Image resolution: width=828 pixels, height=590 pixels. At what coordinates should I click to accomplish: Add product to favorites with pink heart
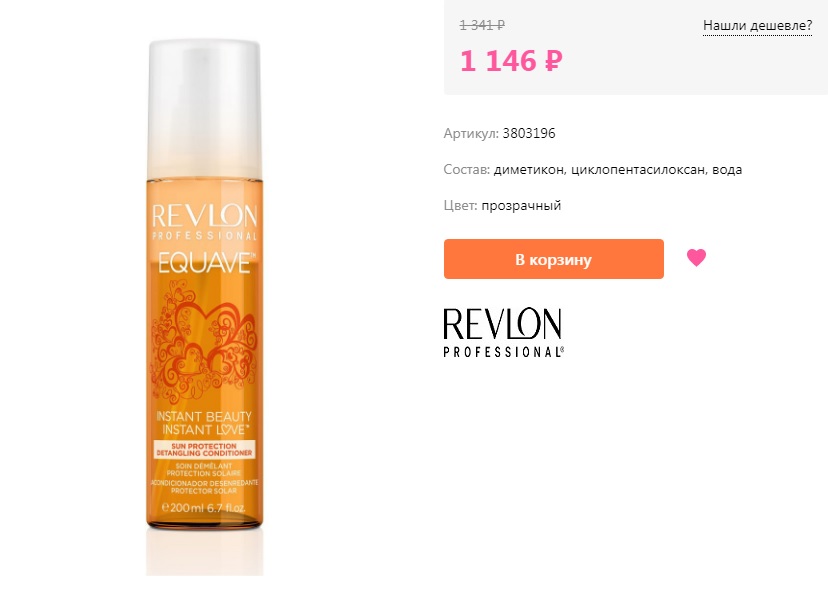point(696,258)
